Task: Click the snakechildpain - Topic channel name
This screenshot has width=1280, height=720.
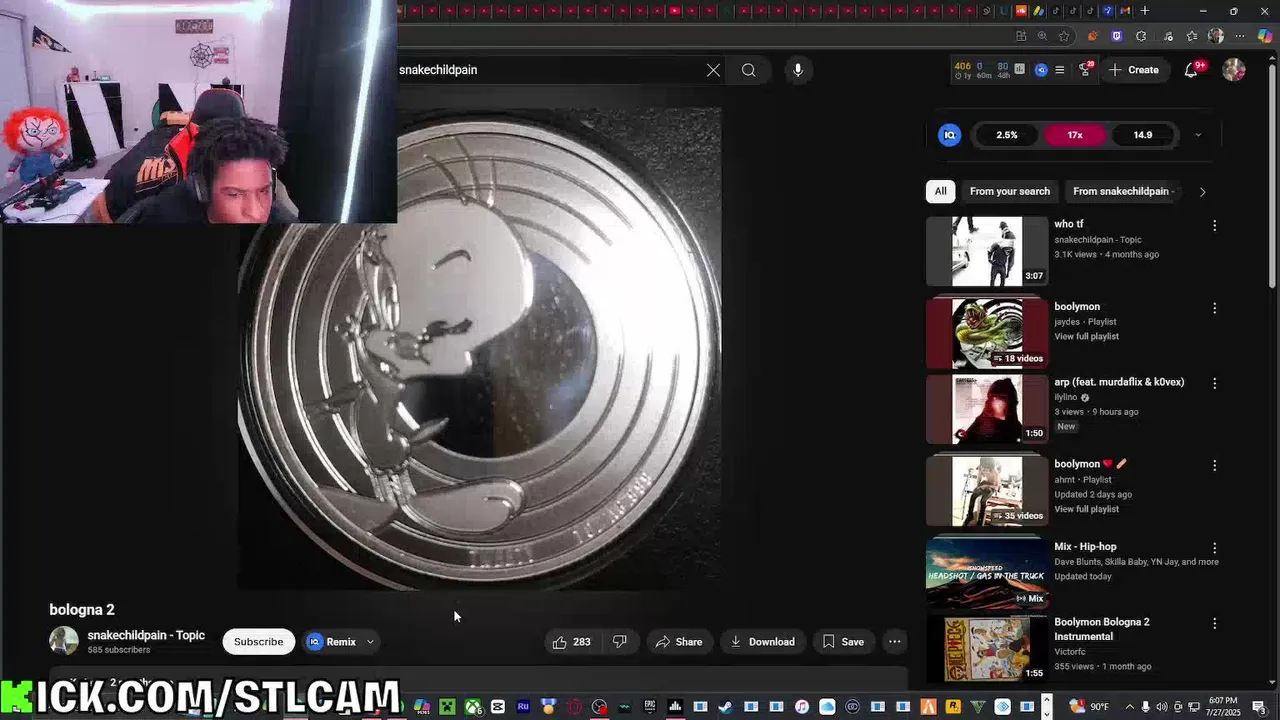Action: 146,635
